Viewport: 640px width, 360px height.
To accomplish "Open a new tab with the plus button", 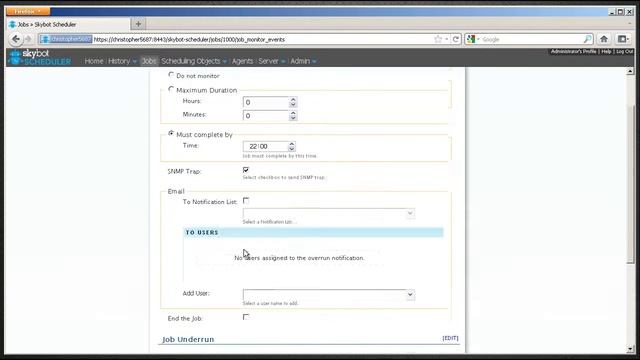I will [x=138, y=24].
